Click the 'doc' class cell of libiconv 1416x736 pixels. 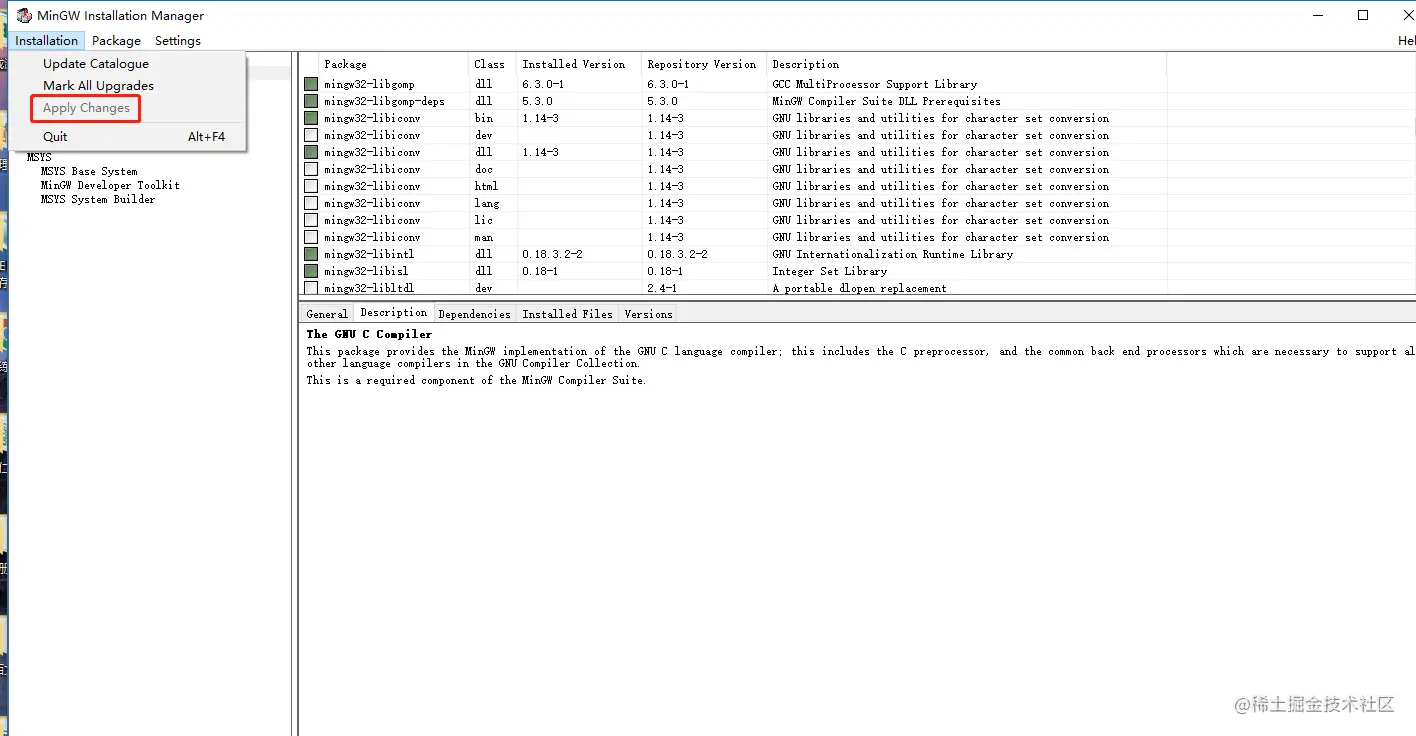(x=484, y=169)
